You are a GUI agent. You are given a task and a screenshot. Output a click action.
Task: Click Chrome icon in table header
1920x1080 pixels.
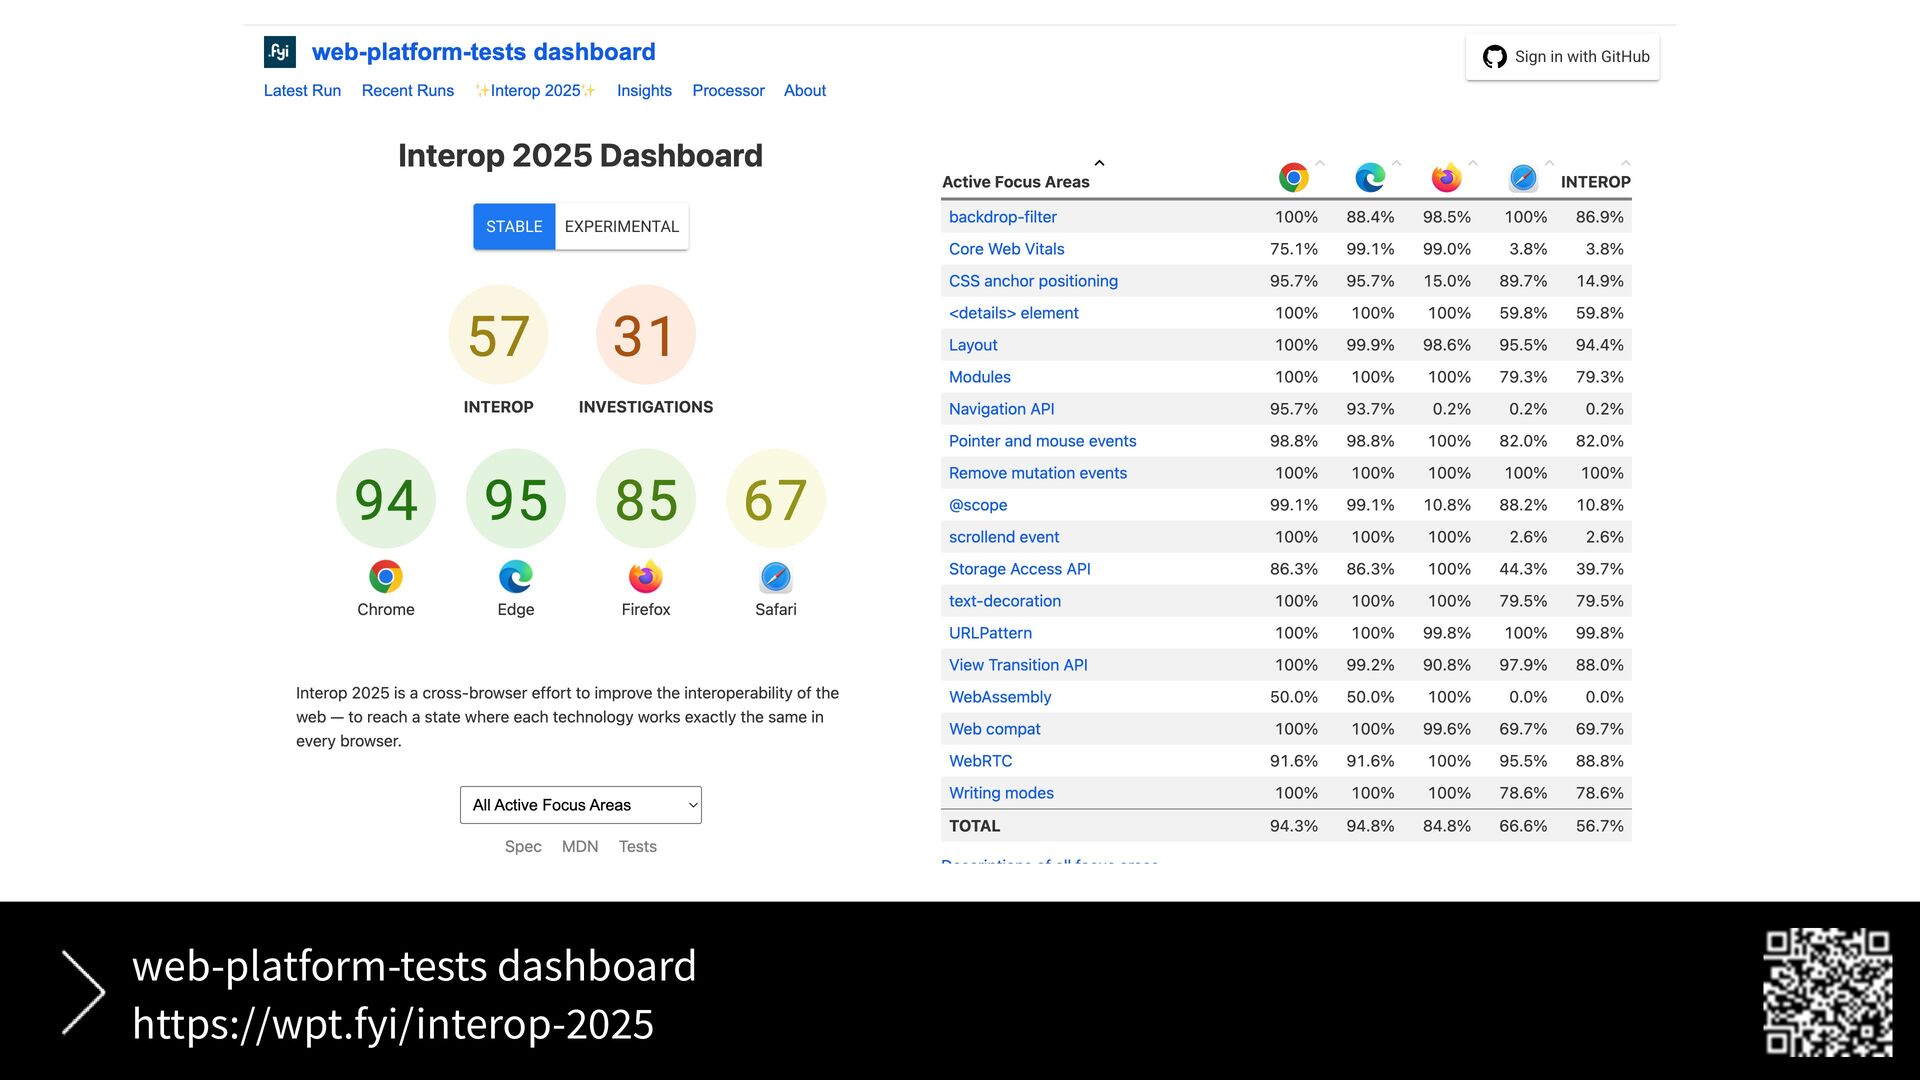(1293, 178)
